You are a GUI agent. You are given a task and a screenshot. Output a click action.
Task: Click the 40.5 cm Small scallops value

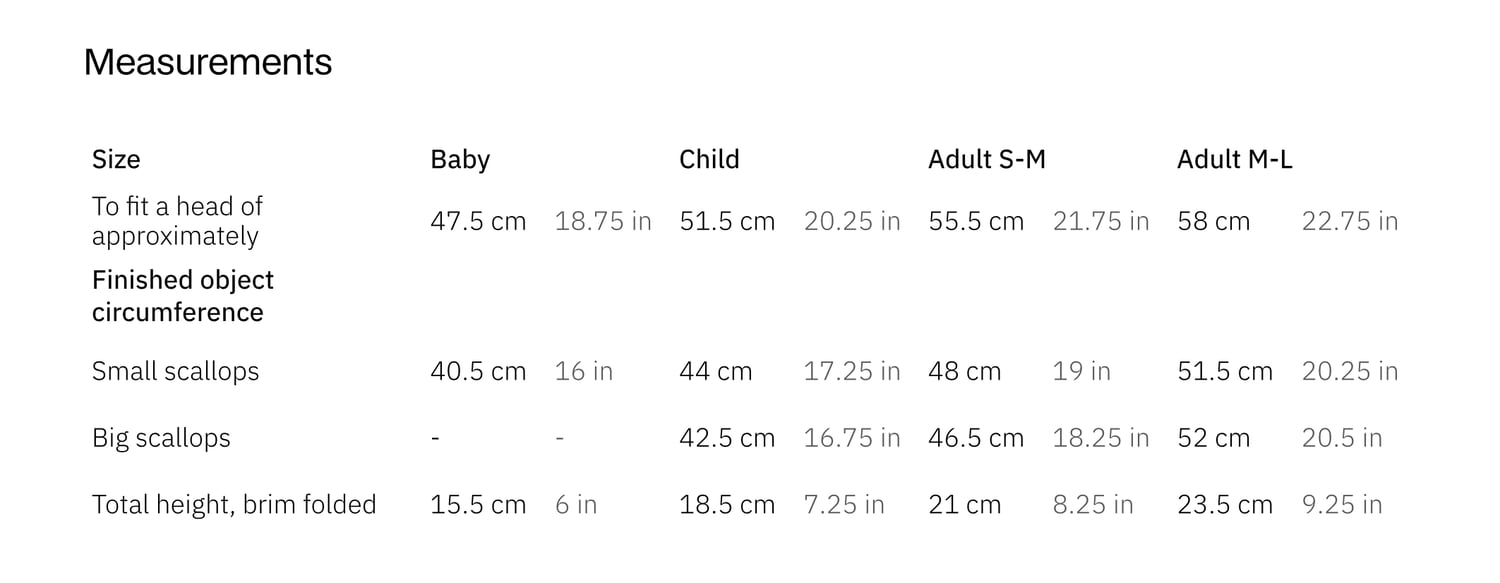click(478, 371)
